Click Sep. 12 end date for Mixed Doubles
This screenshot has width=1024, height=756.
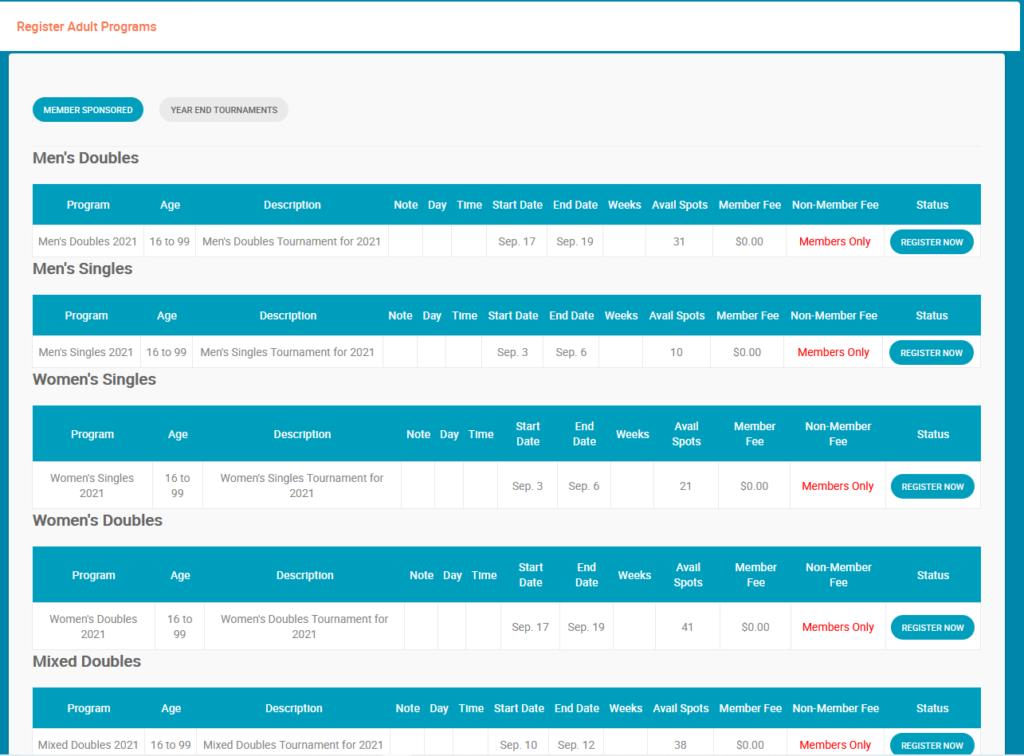576,745
